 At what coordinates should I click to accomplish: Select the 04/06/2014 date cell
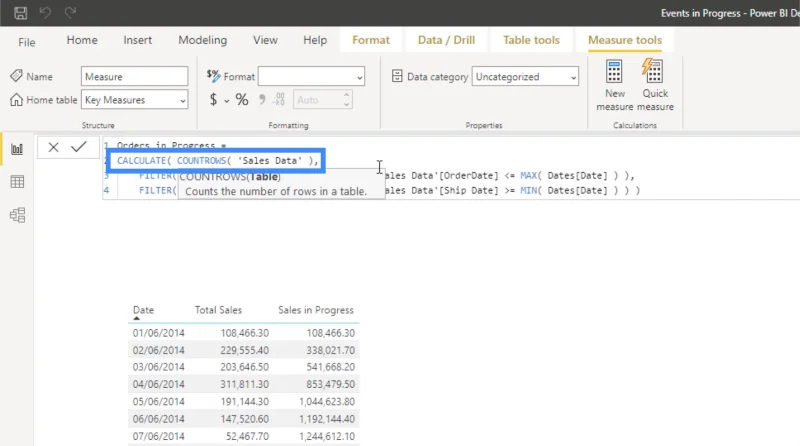pos(159,384)
